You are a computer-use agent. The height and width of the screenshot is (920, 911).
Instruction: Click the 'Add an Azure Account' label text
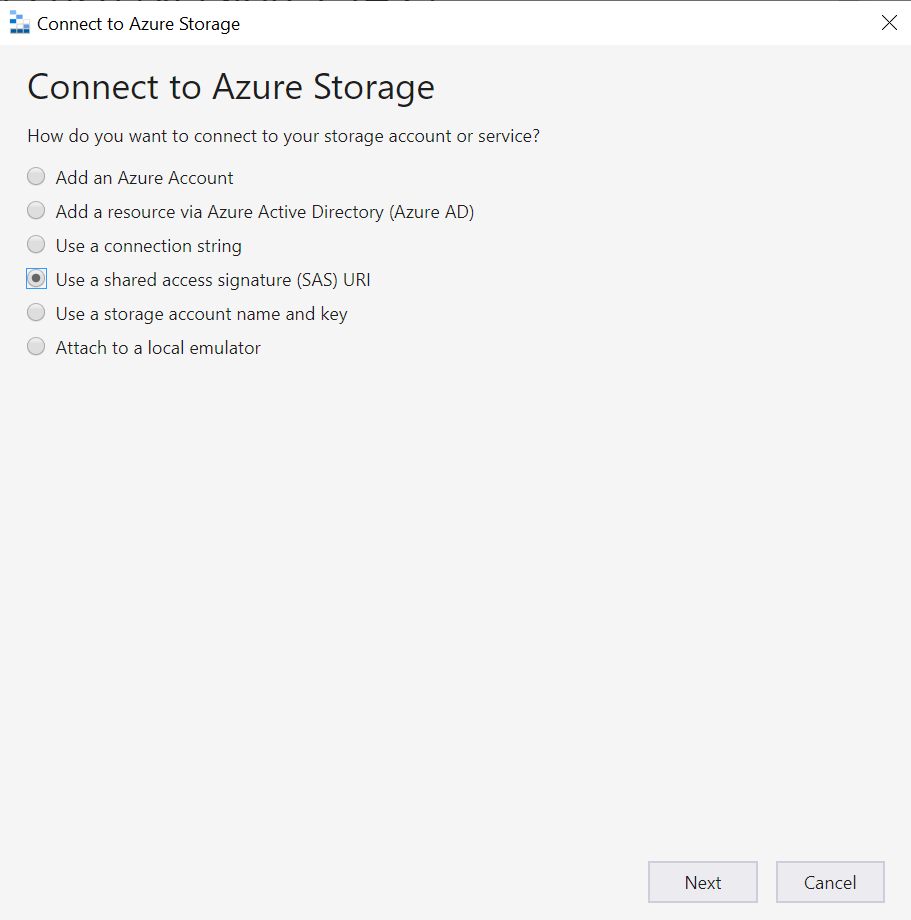pos(144,177)
